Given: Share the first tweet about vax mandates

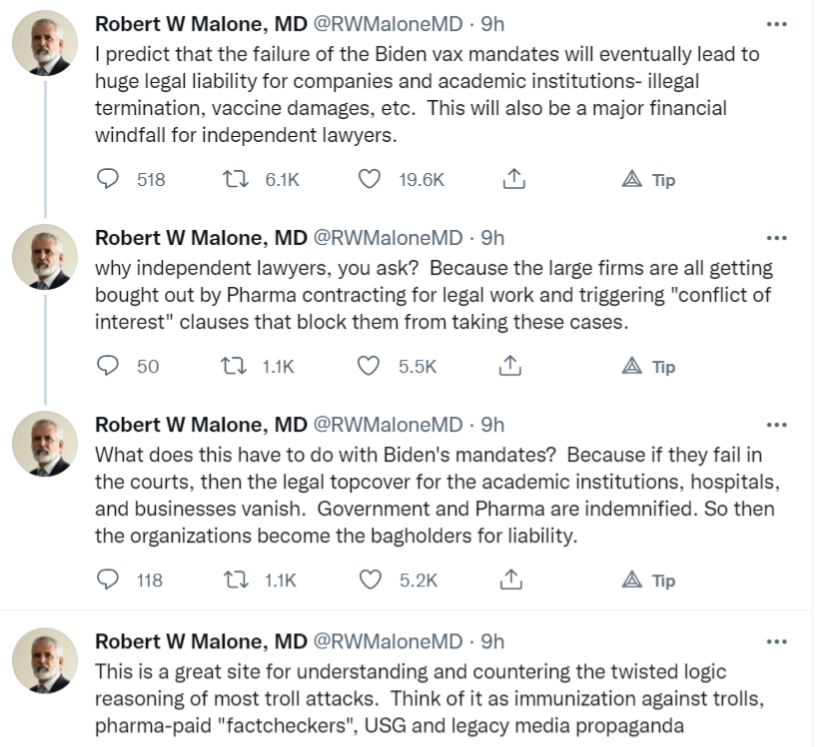Looking at the screenshot, I should point(513,180).
